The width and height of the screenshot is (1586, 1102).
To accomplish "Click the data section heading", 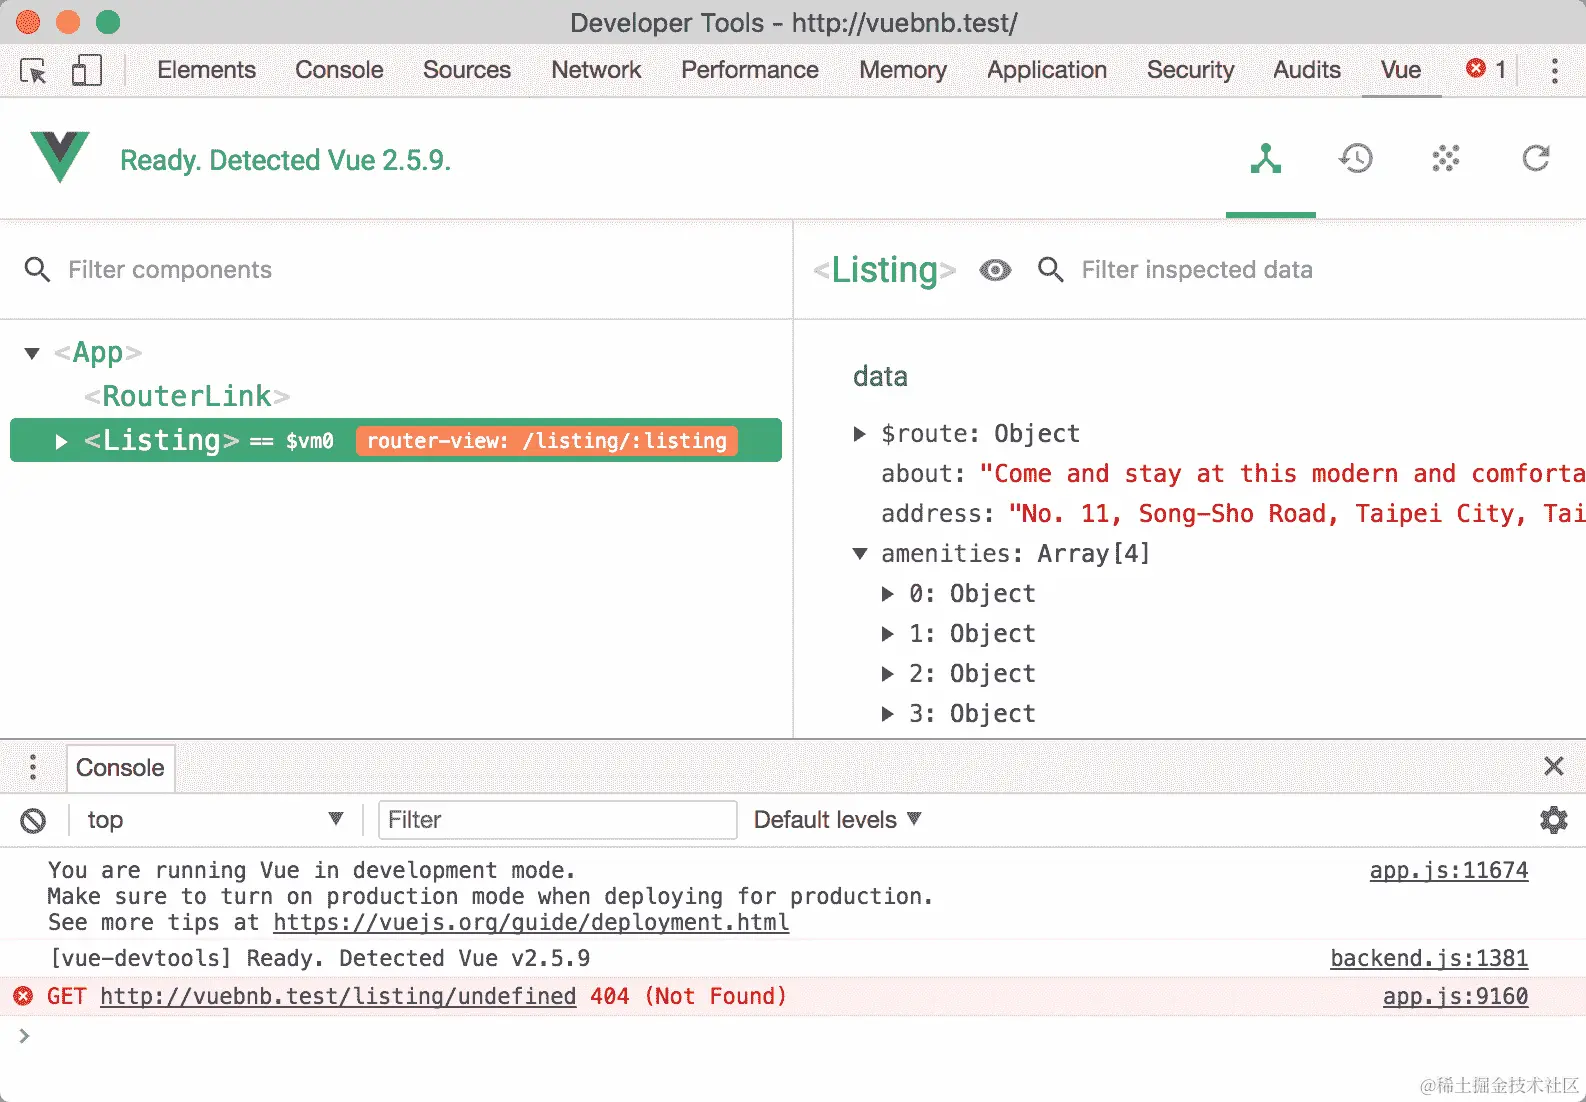I will tap(880, 376).
